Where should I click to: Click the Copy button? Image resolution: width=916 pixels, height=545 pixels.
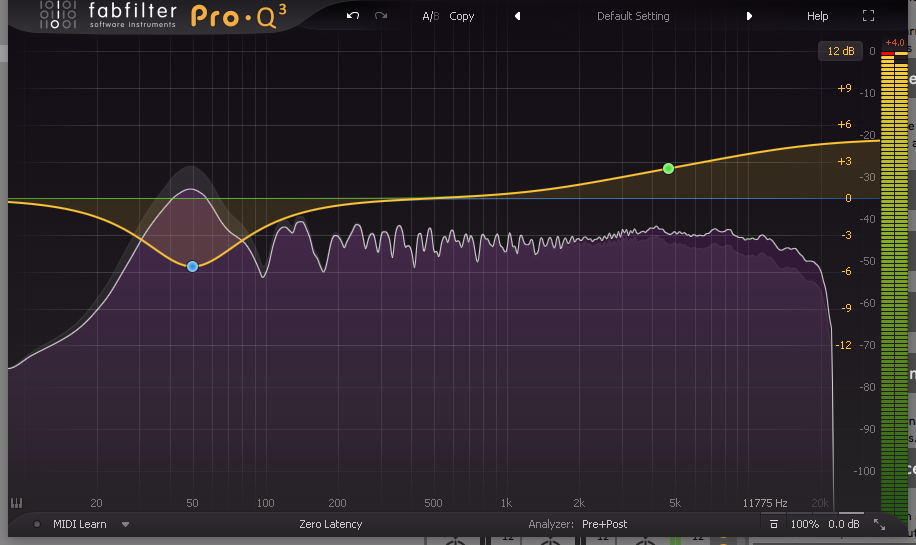(x=462, y=16)
